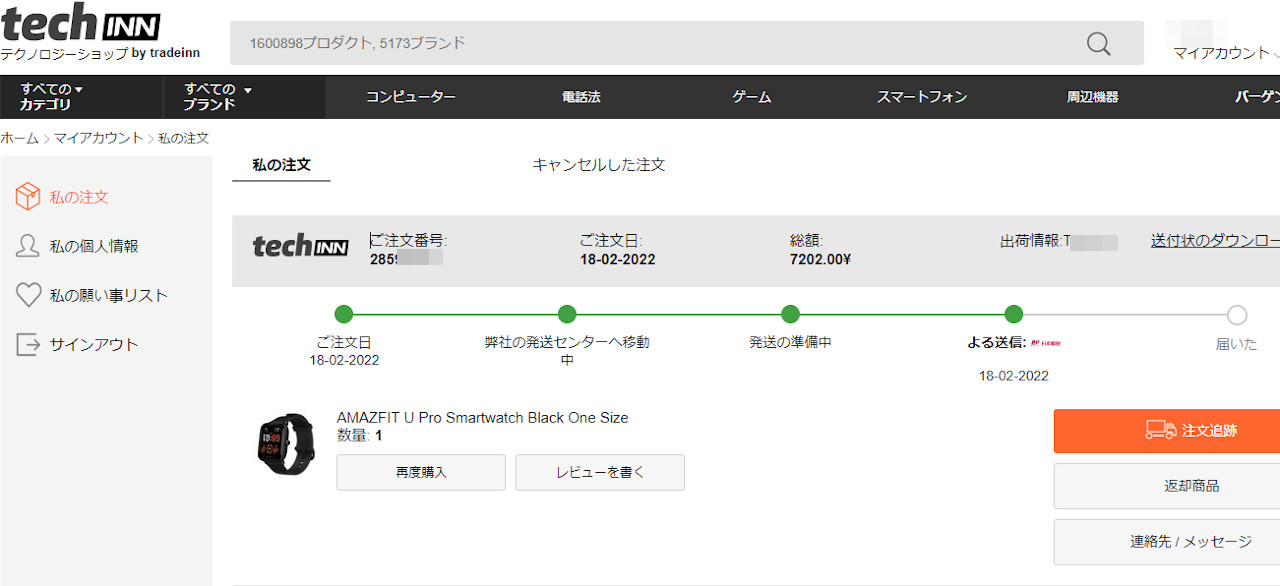Focus the product search field
1280x586 pixels.
(687, 43)
